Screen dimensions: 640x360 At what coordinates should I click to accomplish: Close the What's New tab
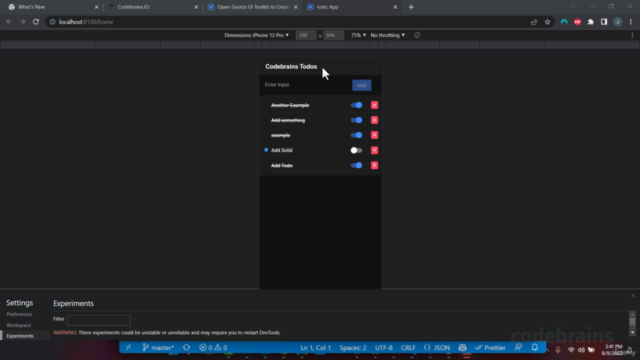click(x=96, y=7)
